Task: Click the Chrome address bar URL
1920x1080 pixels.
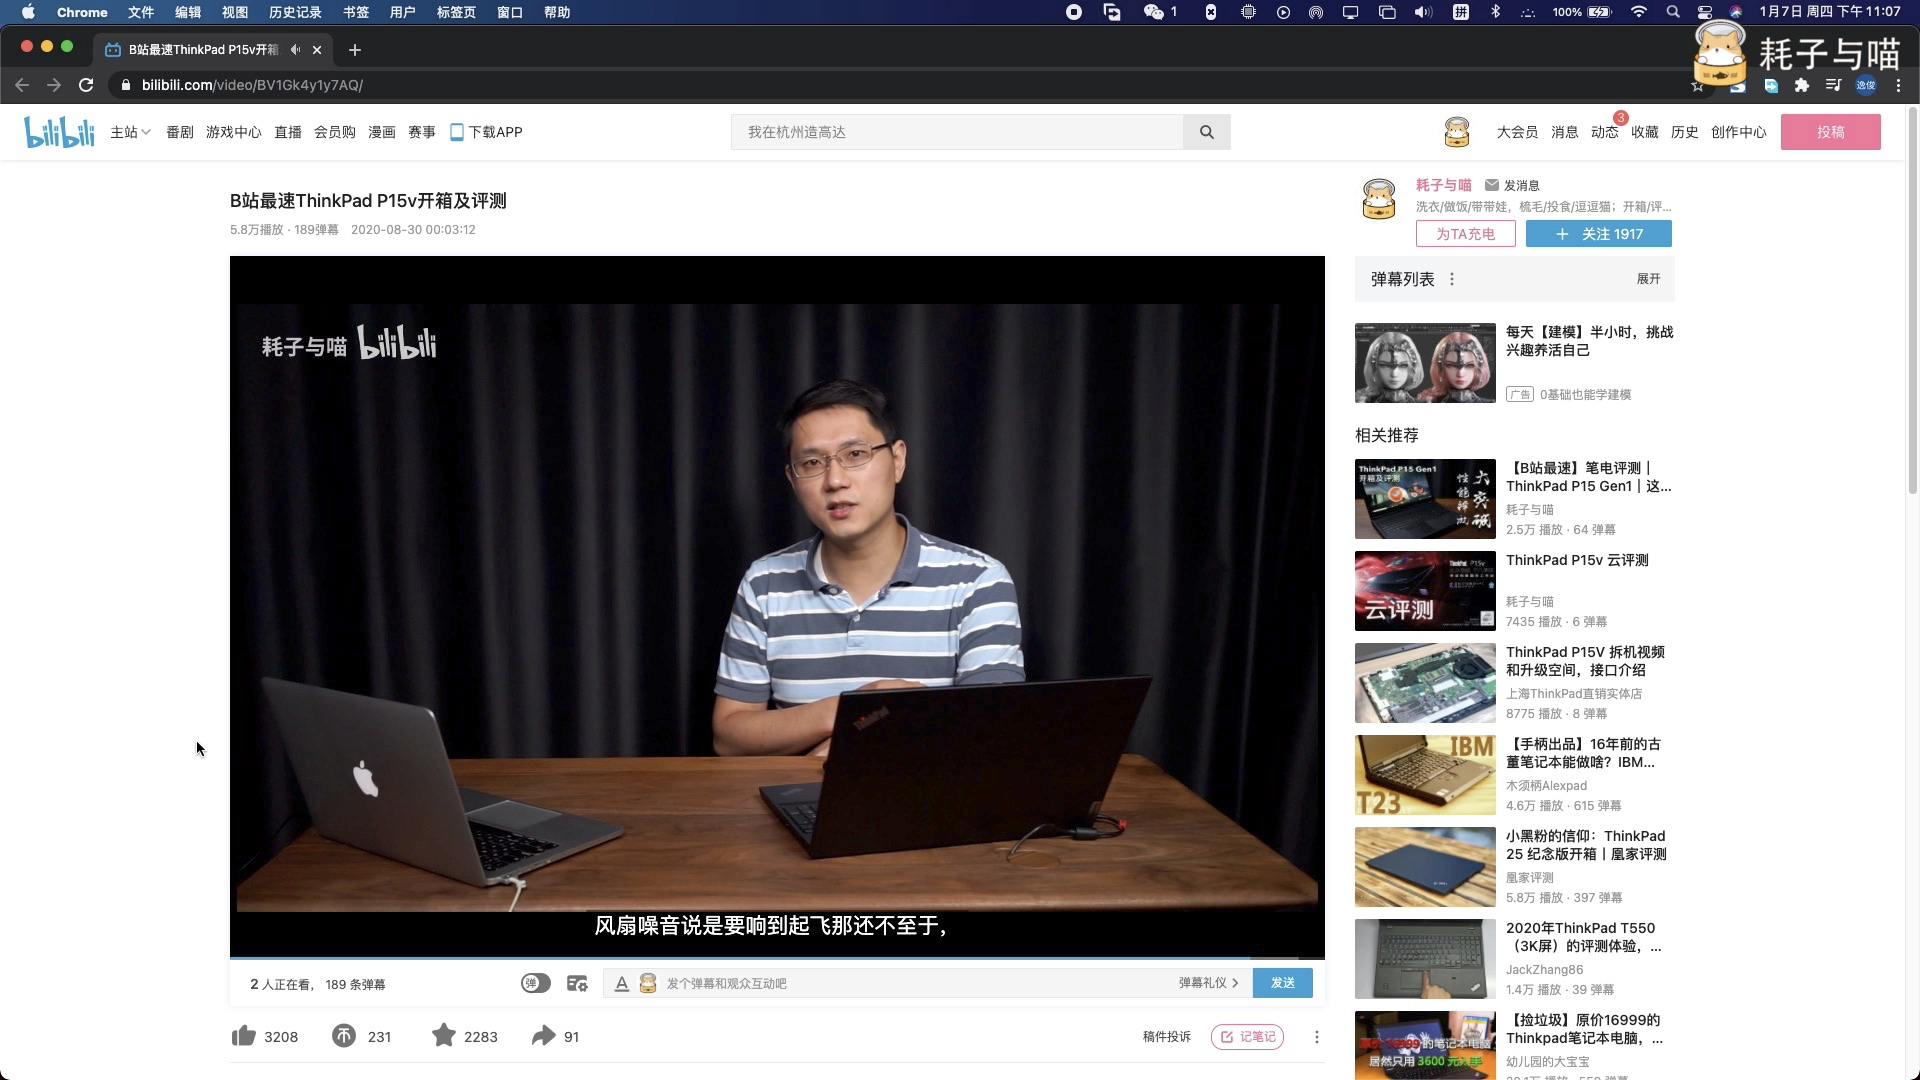Action: tap(252, 85)
